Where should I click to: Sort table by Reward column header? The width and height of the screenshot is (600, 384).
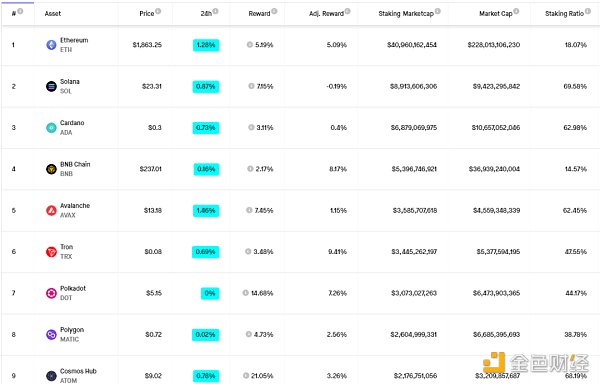(259, 13)
